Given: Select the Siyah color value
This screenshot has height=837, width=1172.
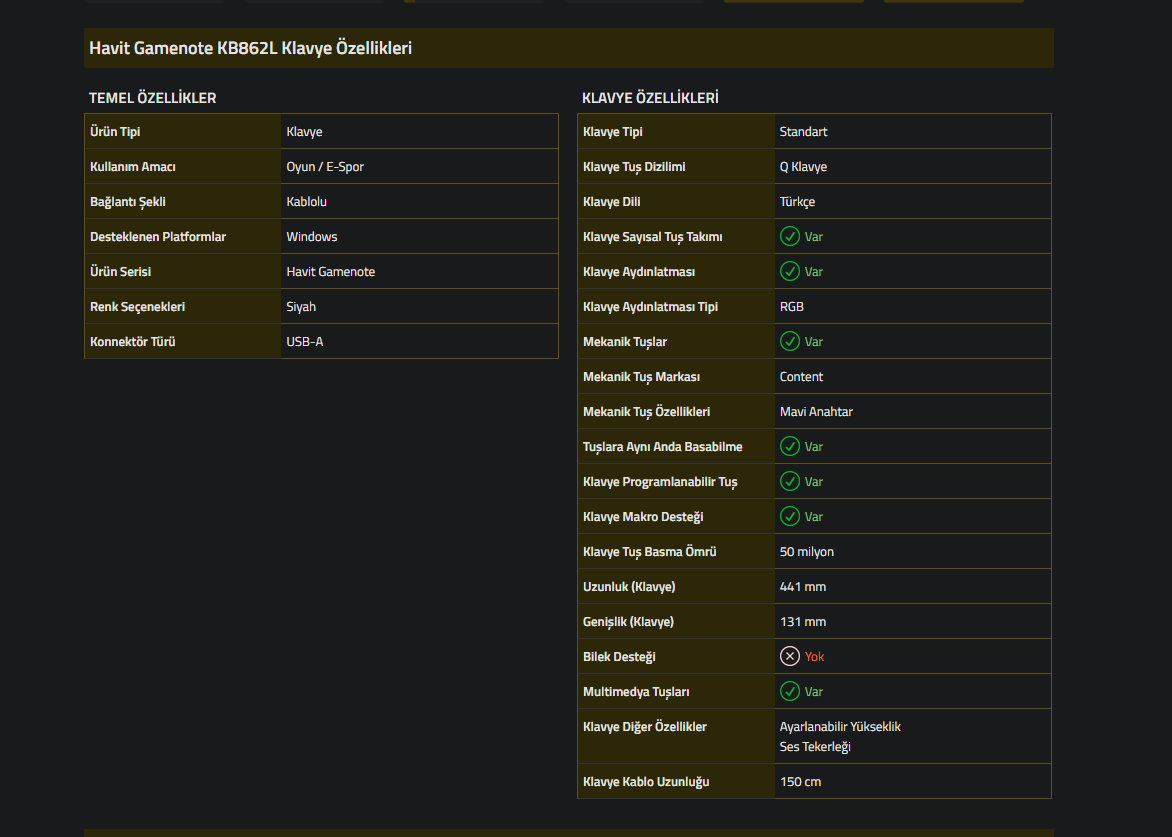Looking at the screenshot, I should point(301,306).
